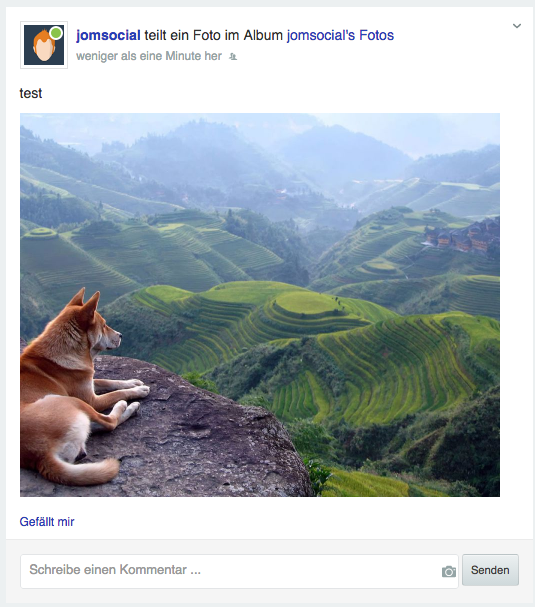The image size is (535, 607).
Task: Open the jomsocial's Fotos album link
Action: (x=340, y=35)
